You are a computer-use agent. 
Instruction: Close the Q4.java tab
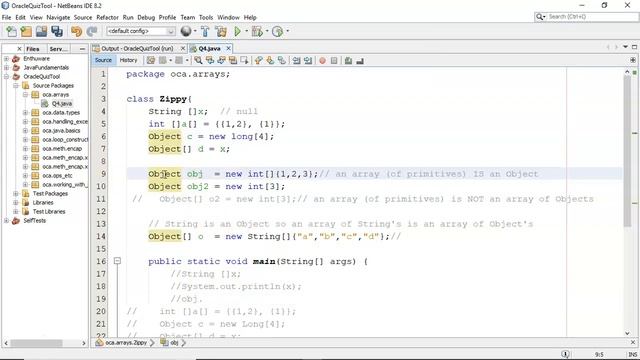pyautogui.click(x=229, y=48)
